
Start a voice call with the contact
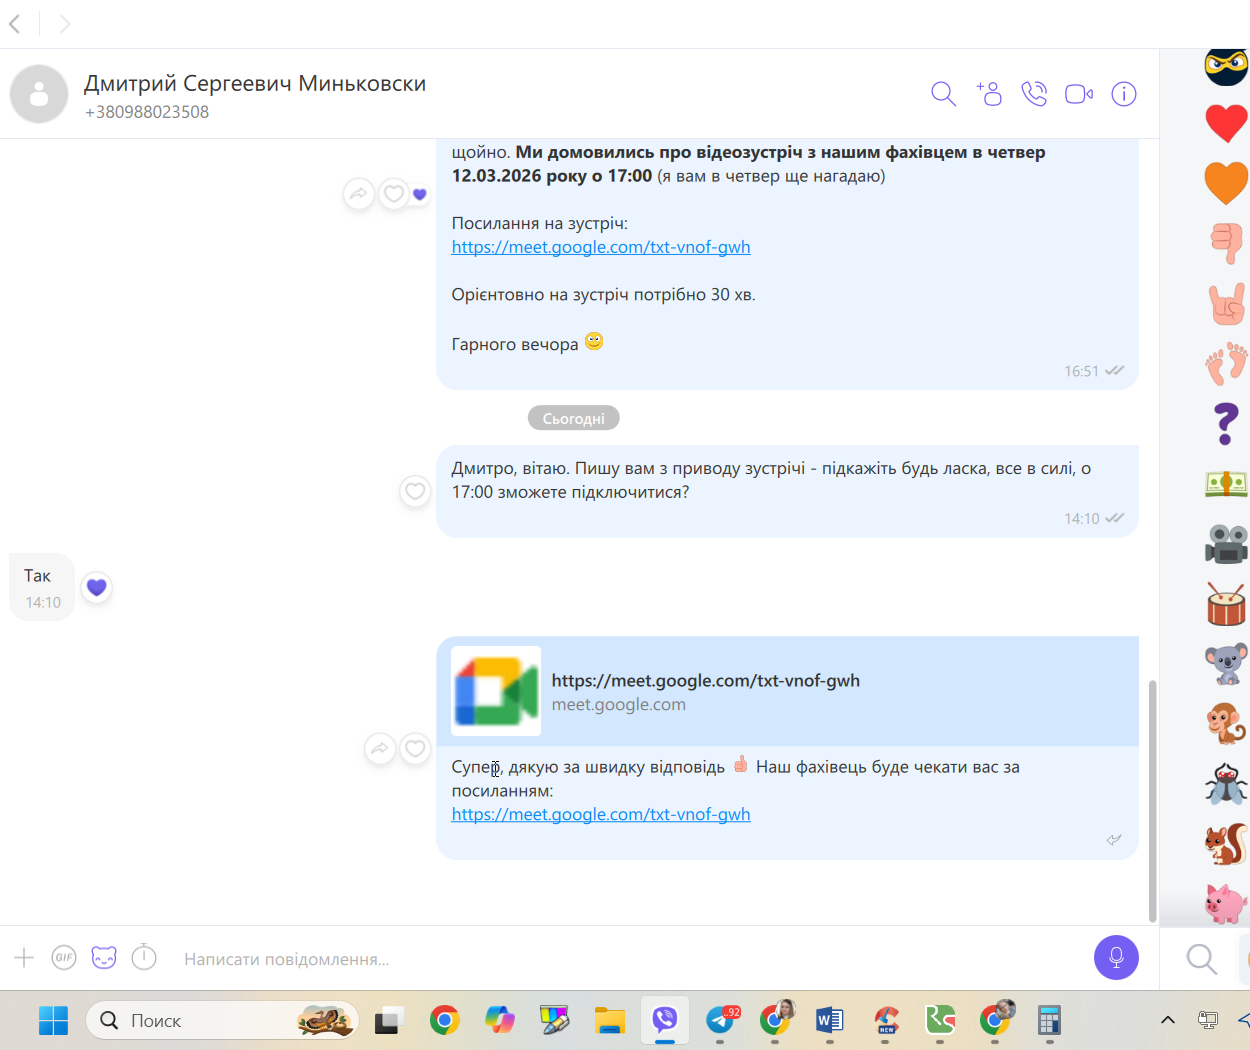point(1034,94)
